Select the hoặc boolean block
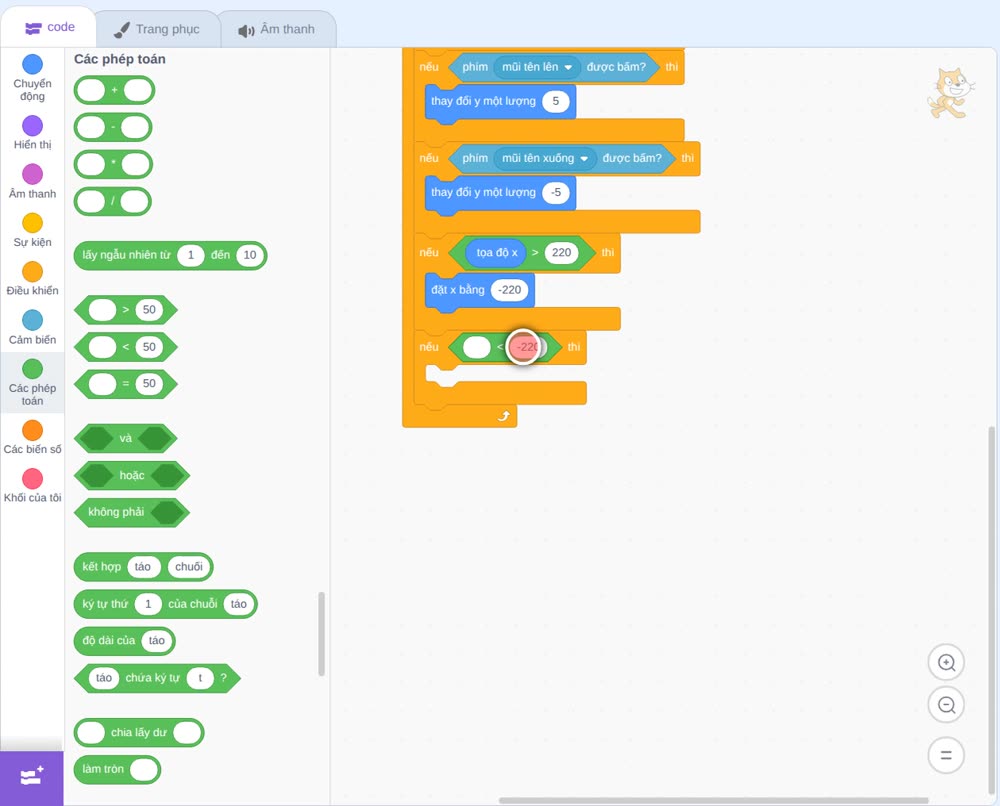1000x806 pixels. click(x=132, y=476)
